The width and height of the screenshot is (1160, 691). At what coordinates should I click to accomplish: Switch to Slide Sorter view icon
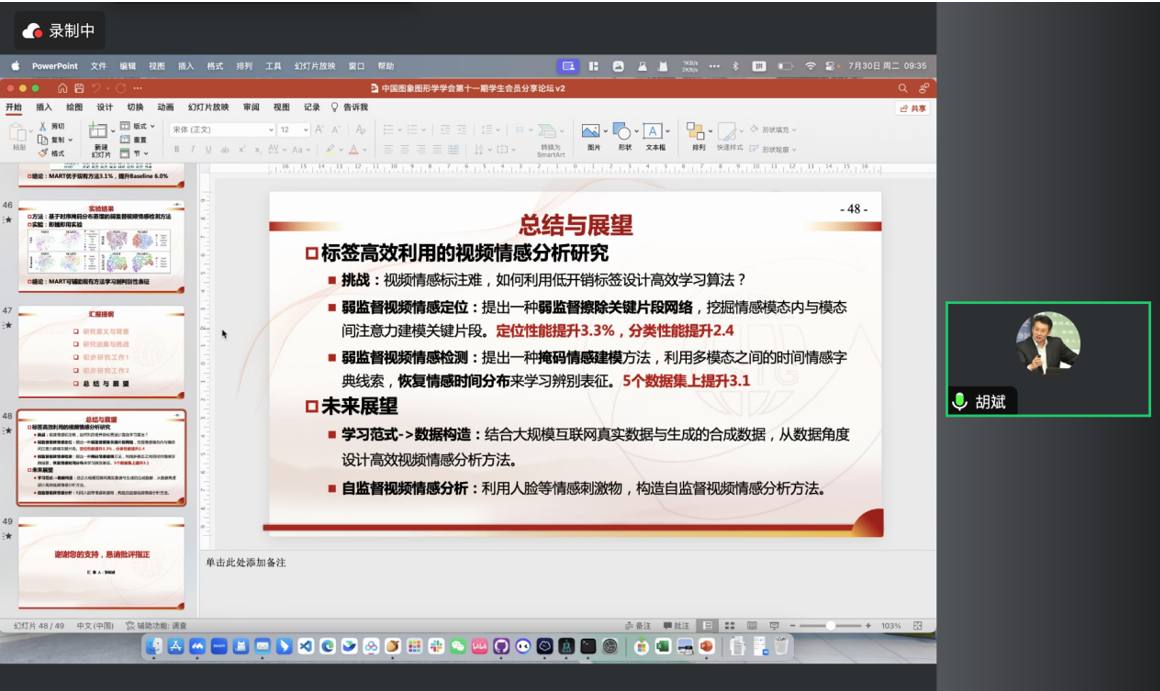[x=729, y=626]
